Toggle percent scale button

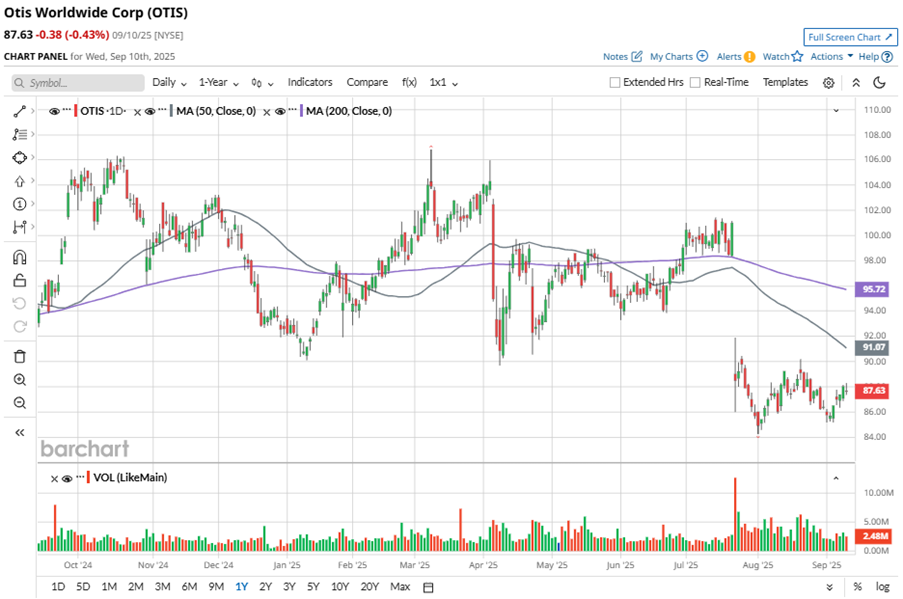pyautogui.click(x=858, y=587)
